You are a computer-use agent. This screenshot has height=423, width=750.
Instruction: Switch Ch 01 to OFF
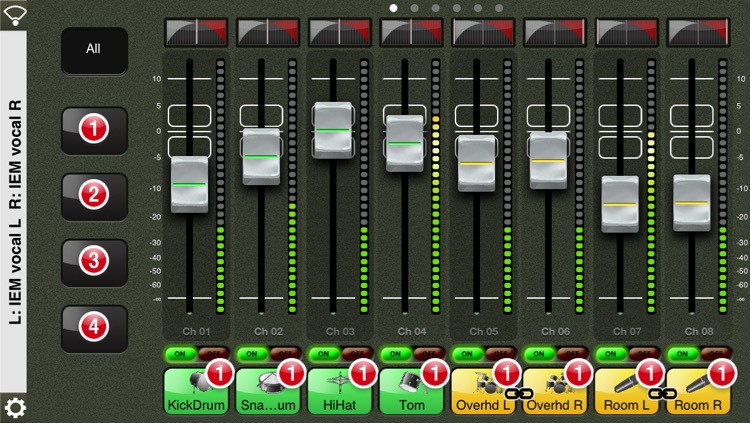click(213, 354)
